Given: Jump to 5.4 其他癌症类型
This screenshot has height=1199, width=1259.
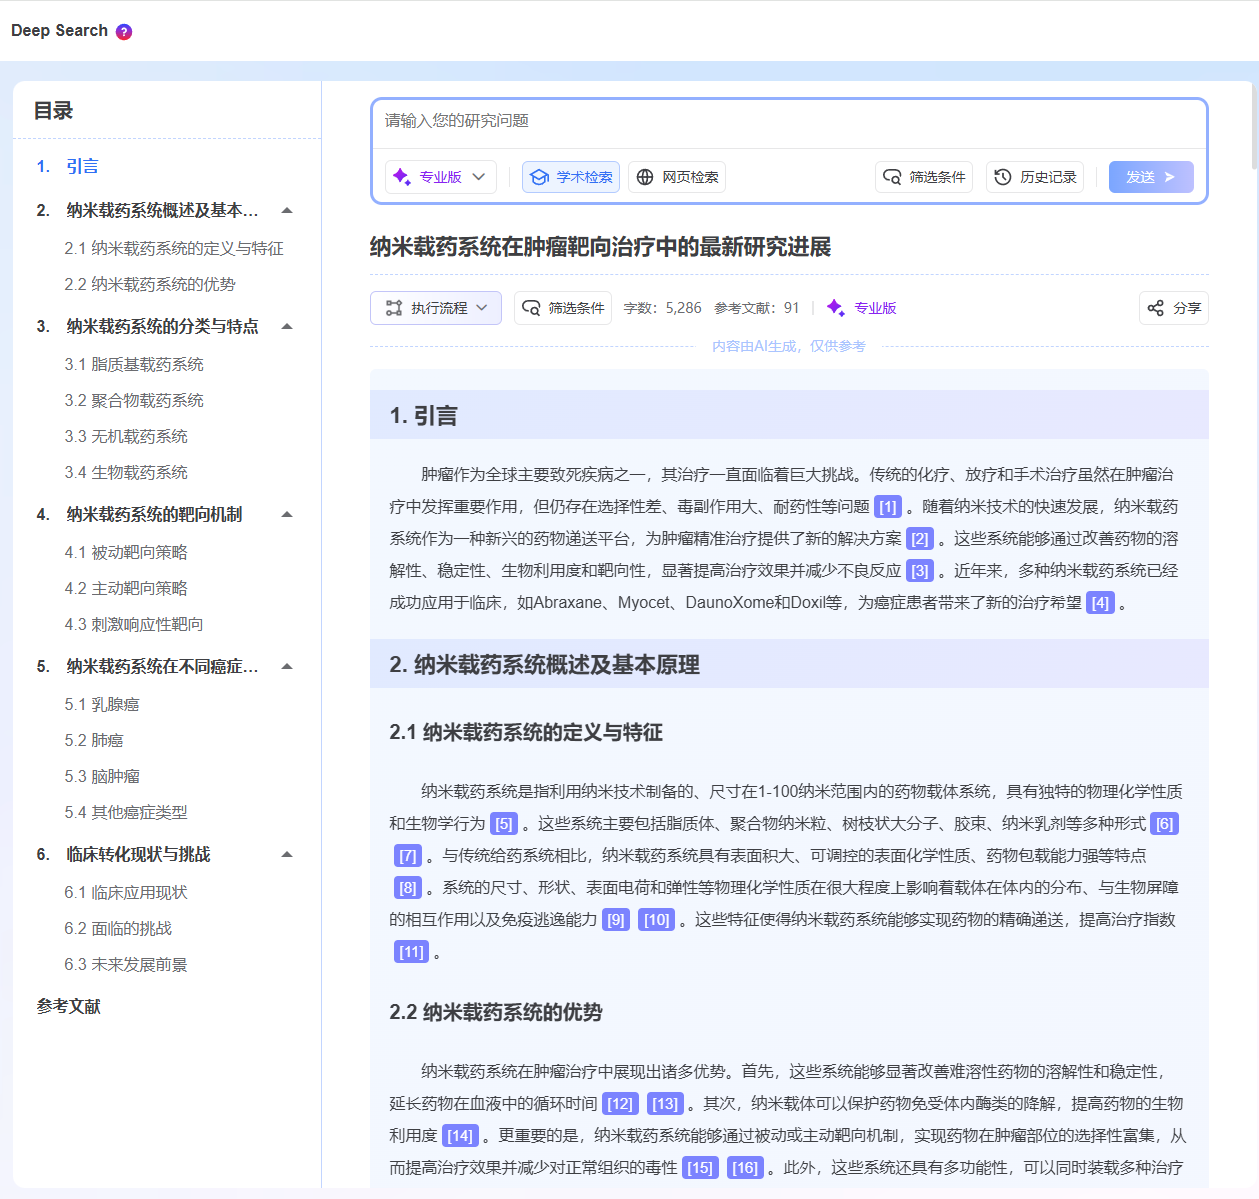Looking at the screenshot, I should tap(126, 812).
